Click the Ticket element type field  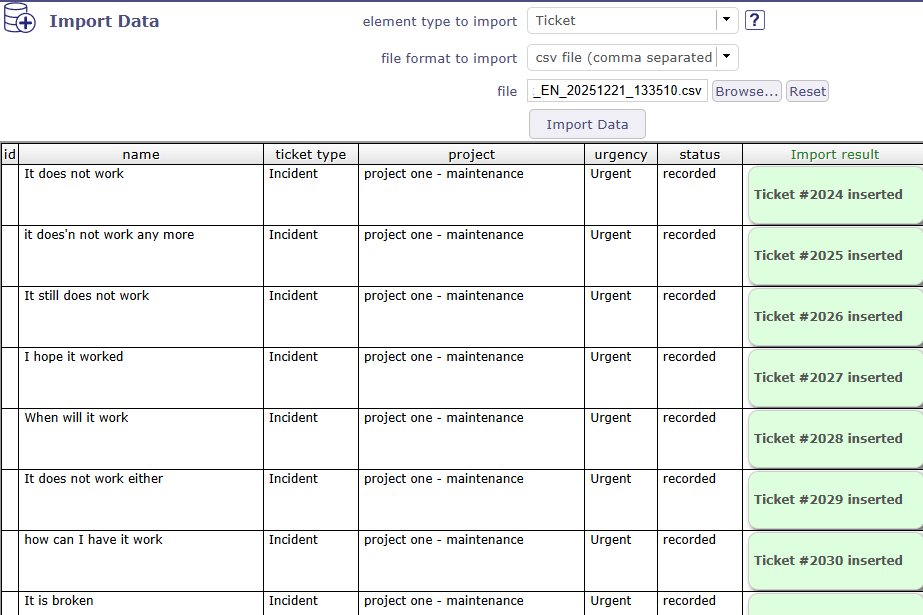(621, 20)
